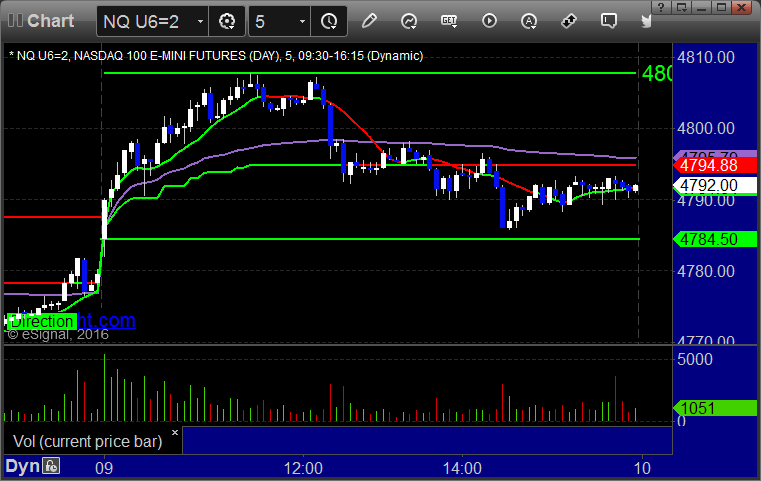The height and width of the screenshot is (481, 761).
Task: Select the pencil drawing tool
Action: 369,21
